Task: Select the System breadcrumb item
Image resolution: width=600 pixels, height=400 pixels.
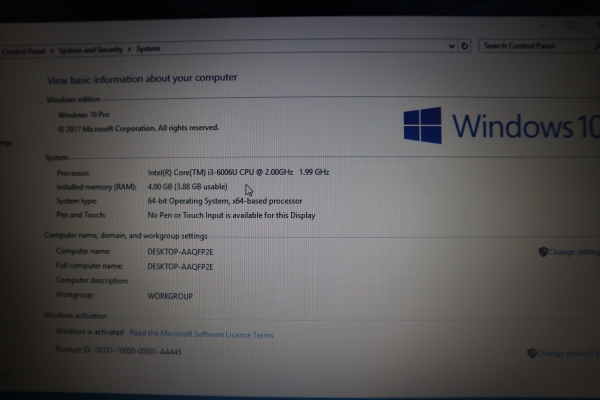Action: click(148, 49)
